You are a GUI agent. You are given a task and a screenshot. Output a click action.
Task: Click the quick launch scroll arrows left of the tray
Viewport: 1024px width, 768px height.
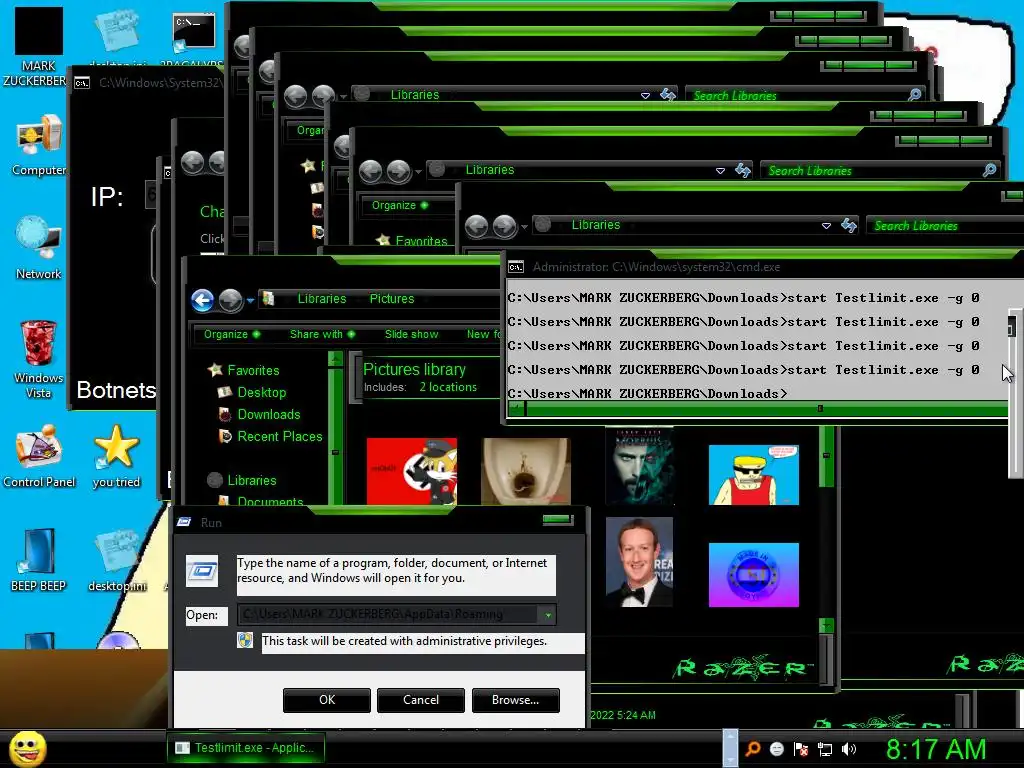tap(730, 748)
